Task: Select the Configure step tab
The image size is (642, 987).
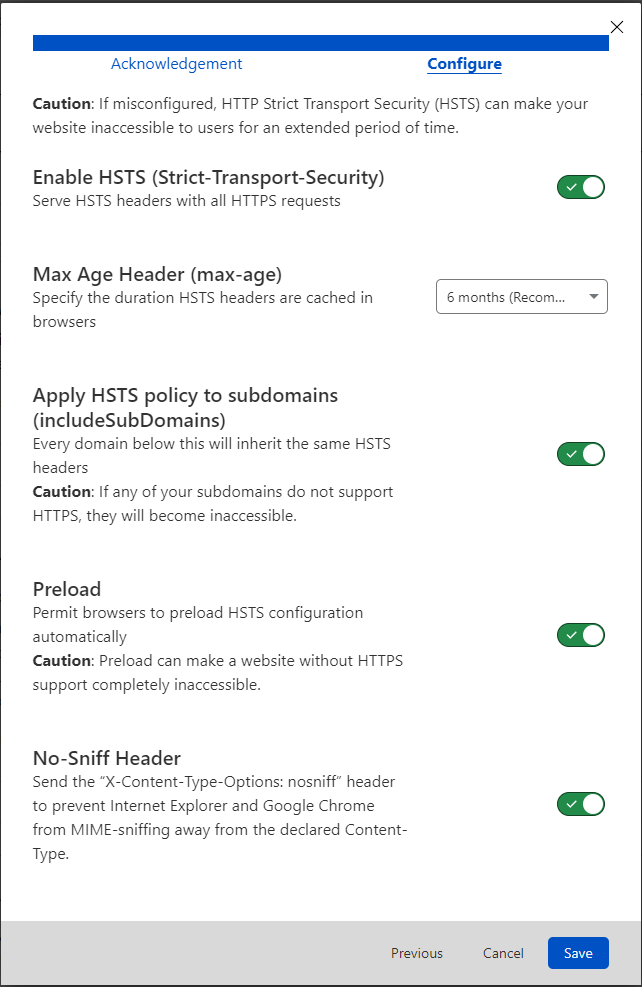Action: (x=464, y=64)
